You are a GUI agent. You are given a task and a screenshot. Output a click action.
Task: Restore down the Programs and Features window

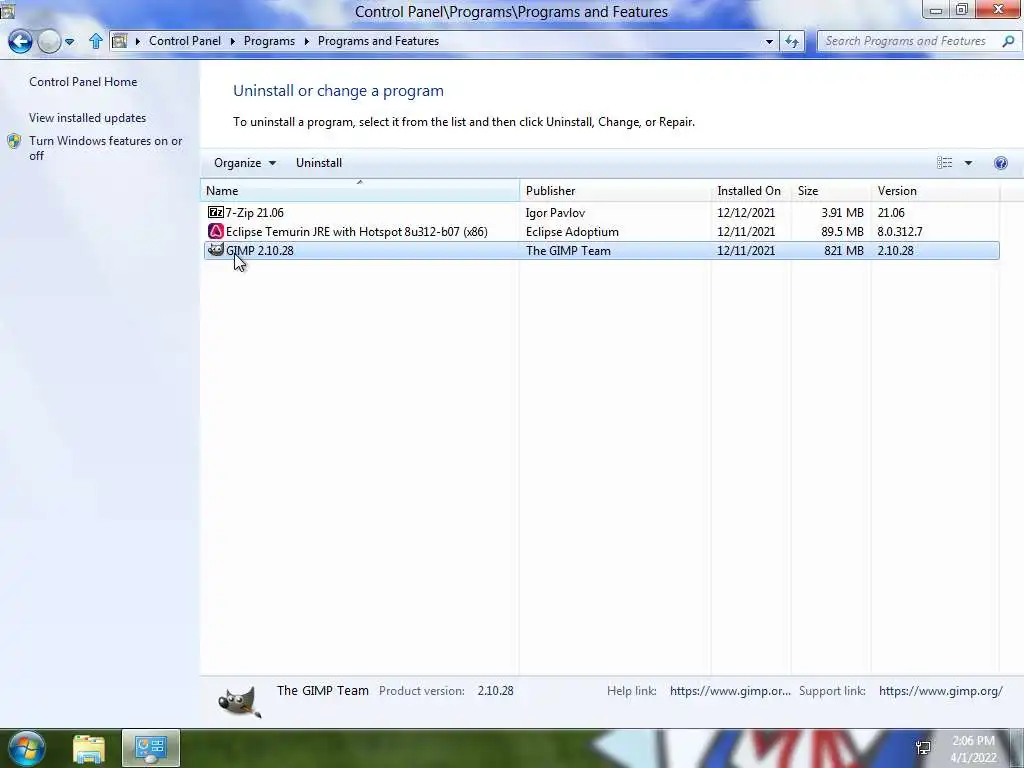point(962,10)
